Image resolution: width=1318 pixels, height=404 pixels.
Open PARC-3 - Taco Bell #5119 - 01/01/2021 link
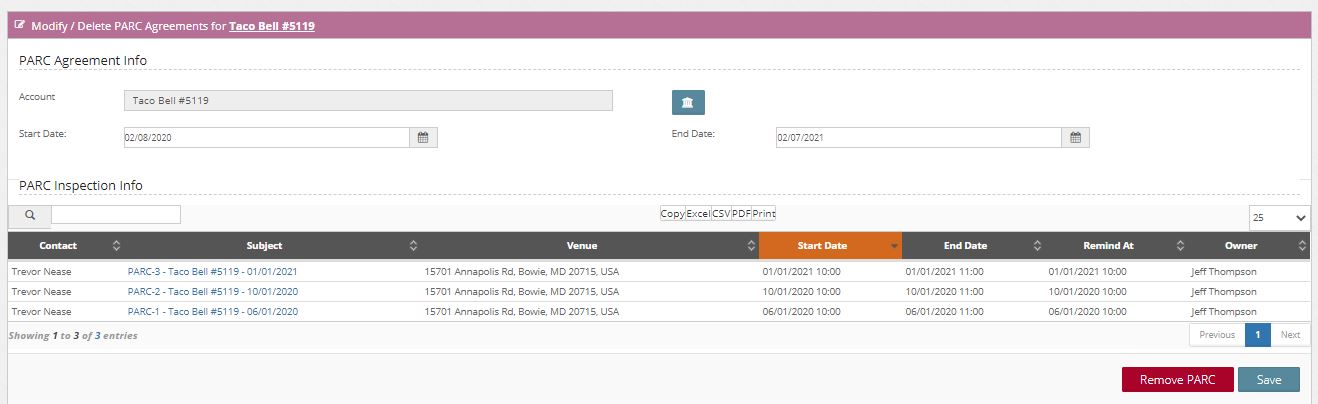[x=212, y=271]
